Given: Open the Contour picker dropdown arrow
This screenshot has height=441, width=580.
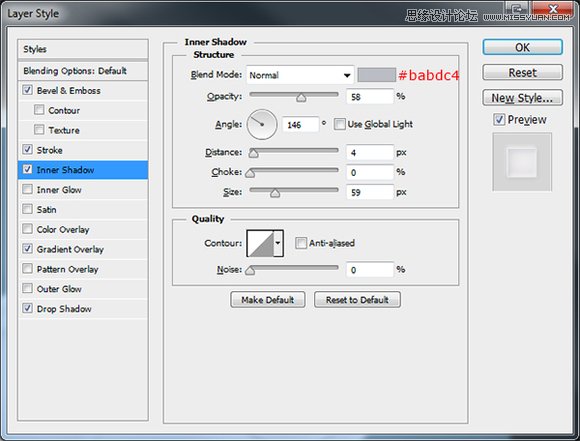Looking at the screenshot, I should tap(278, 243).
